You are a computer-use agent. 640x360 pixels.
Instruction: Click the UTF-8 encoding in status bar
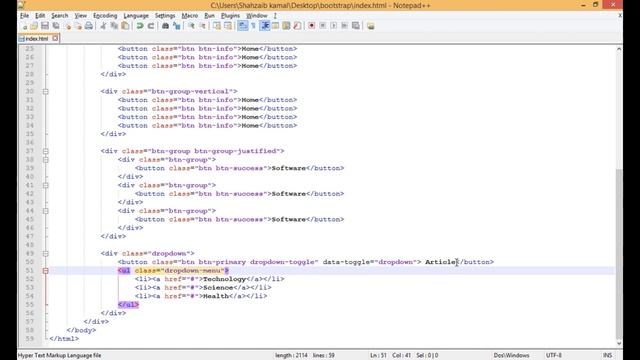coord(554,356)
